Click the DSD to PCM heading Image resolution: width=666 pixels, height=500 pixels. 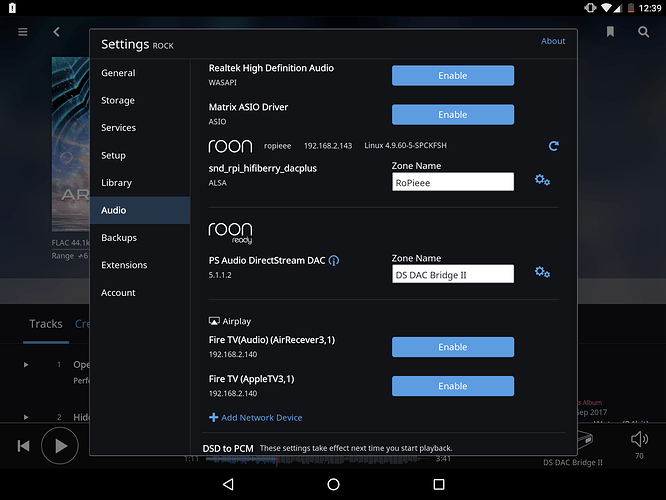tap(228, 449)
